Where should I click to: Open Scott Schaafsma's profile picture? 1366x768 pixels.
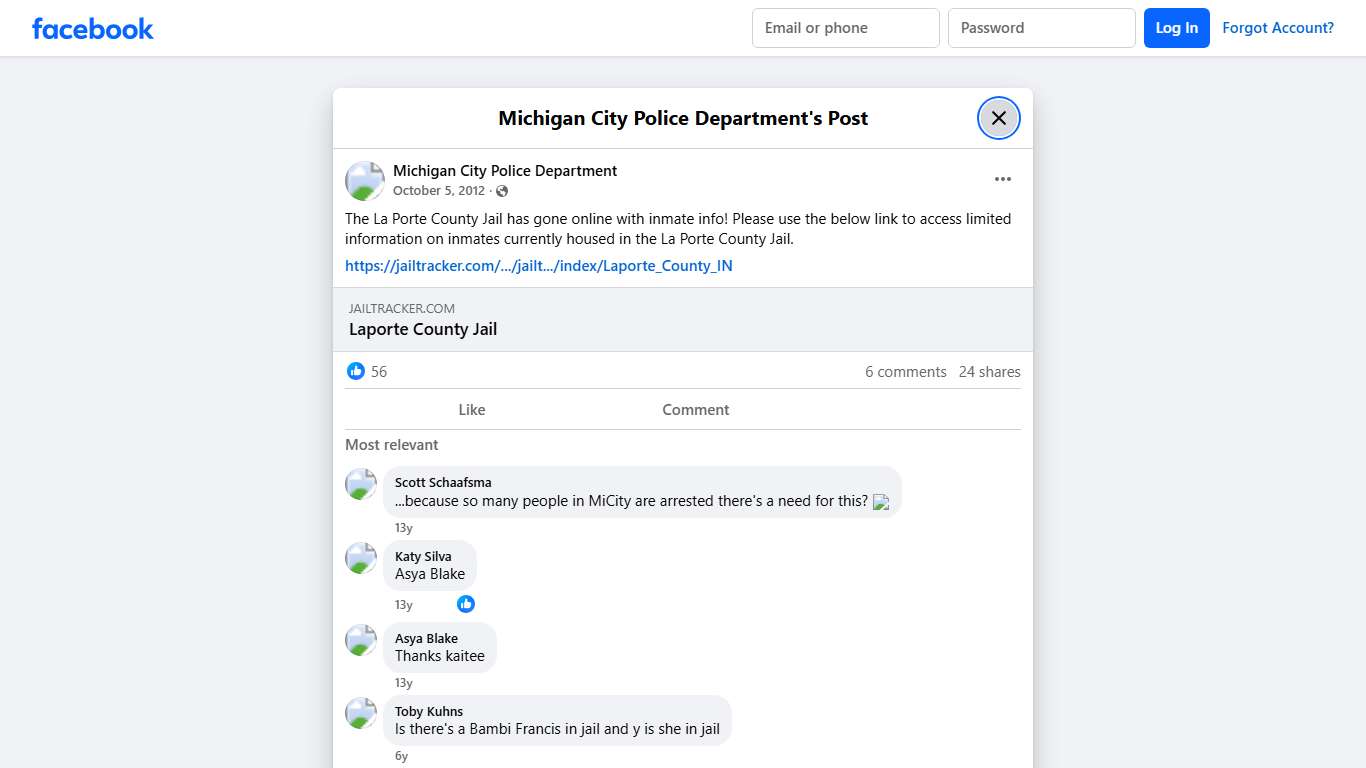(x=360, y=484)
